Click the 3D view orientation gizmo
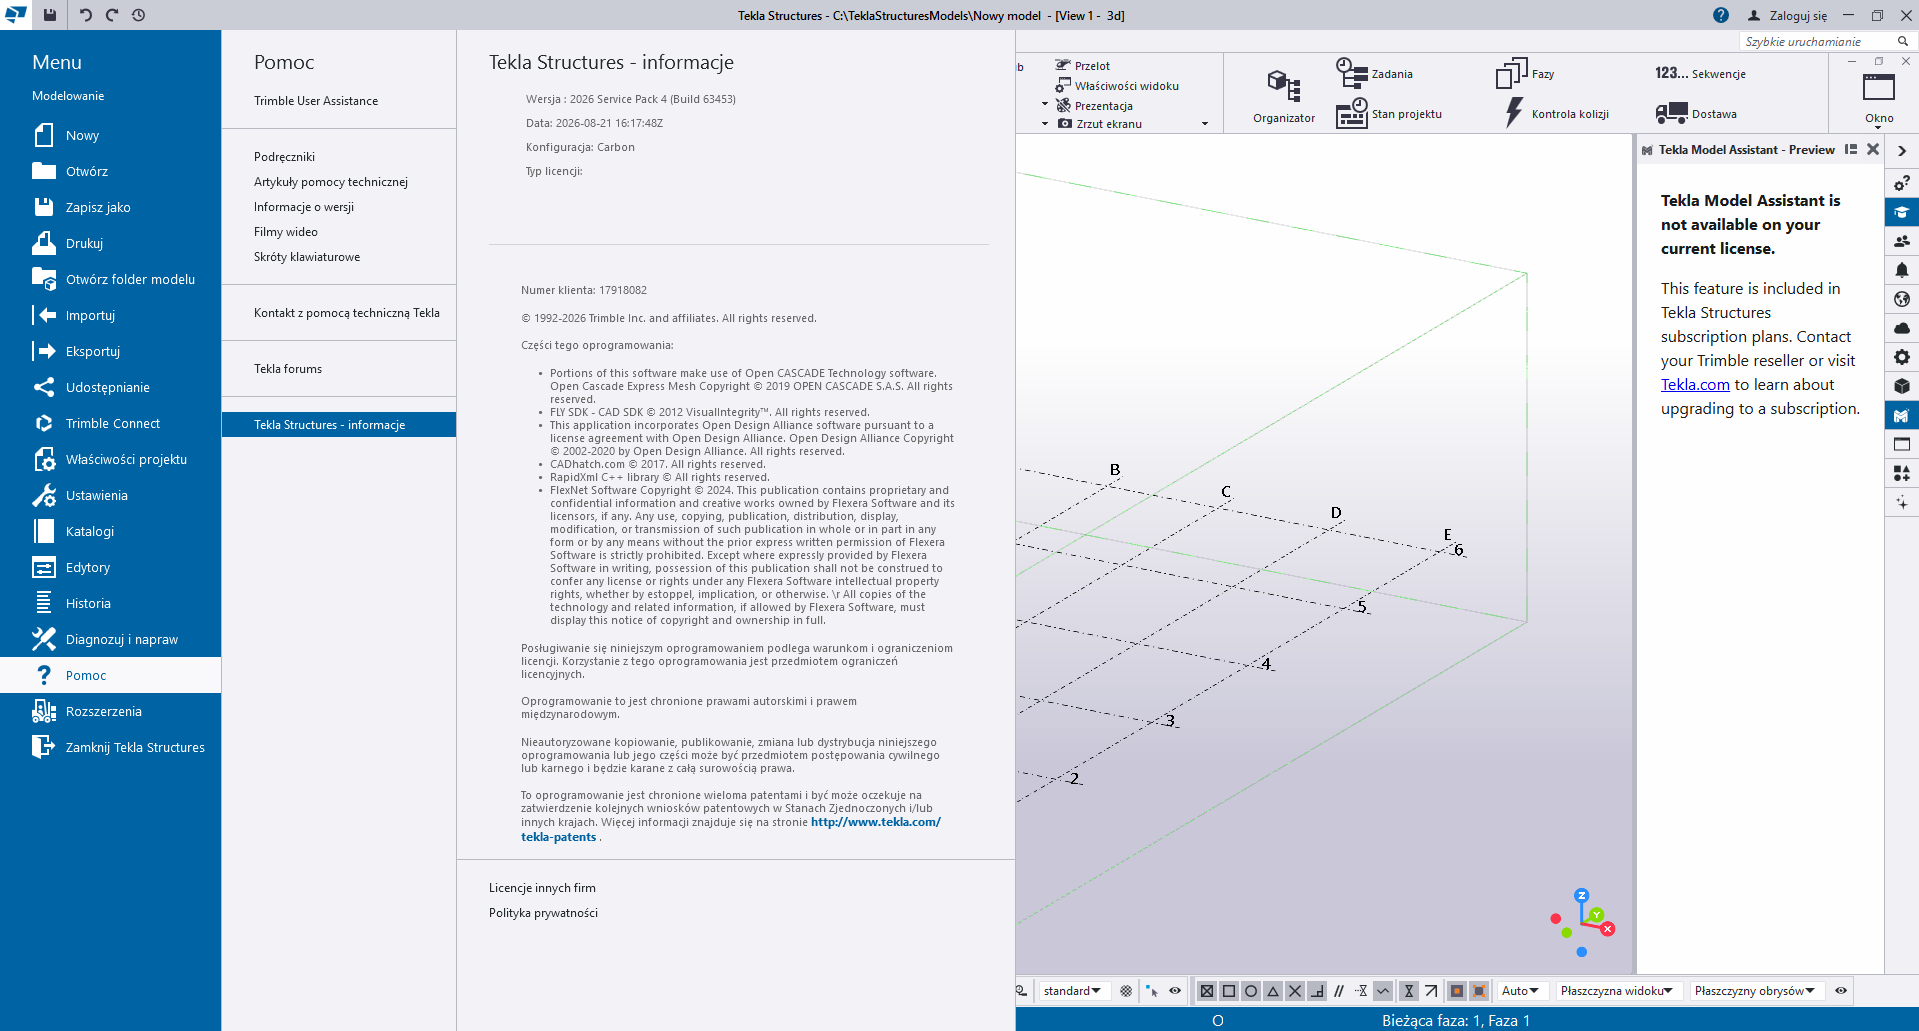1919x1031 pixels. click(x=1582, y=922)
